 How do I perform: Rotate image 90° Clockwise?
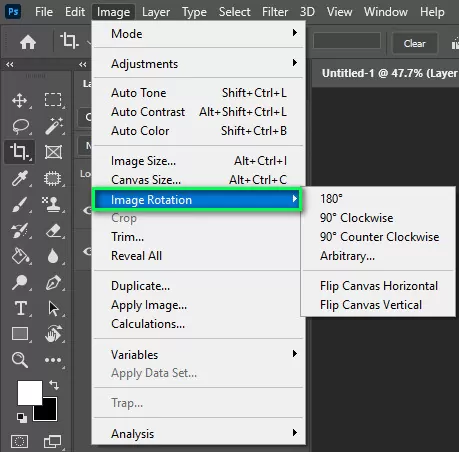378,218
